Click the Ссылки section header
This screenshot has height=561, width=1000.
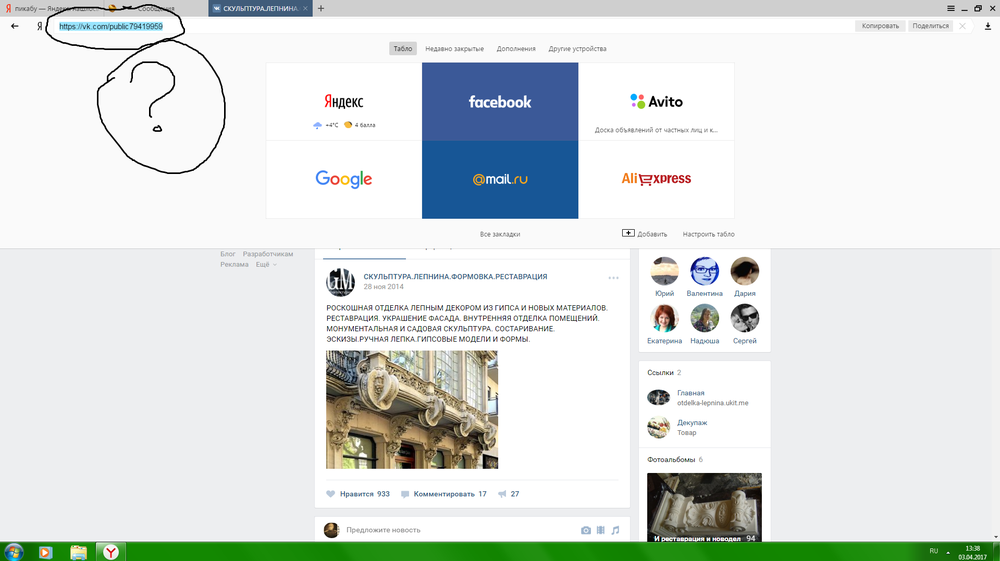[664, 372]
